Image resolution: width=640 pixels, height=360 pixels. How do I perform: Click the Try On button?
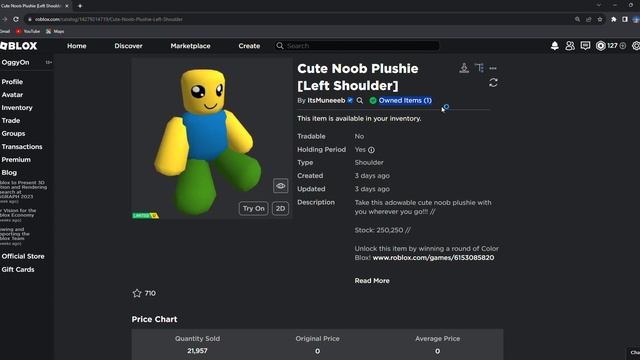(x=253, y=209)
